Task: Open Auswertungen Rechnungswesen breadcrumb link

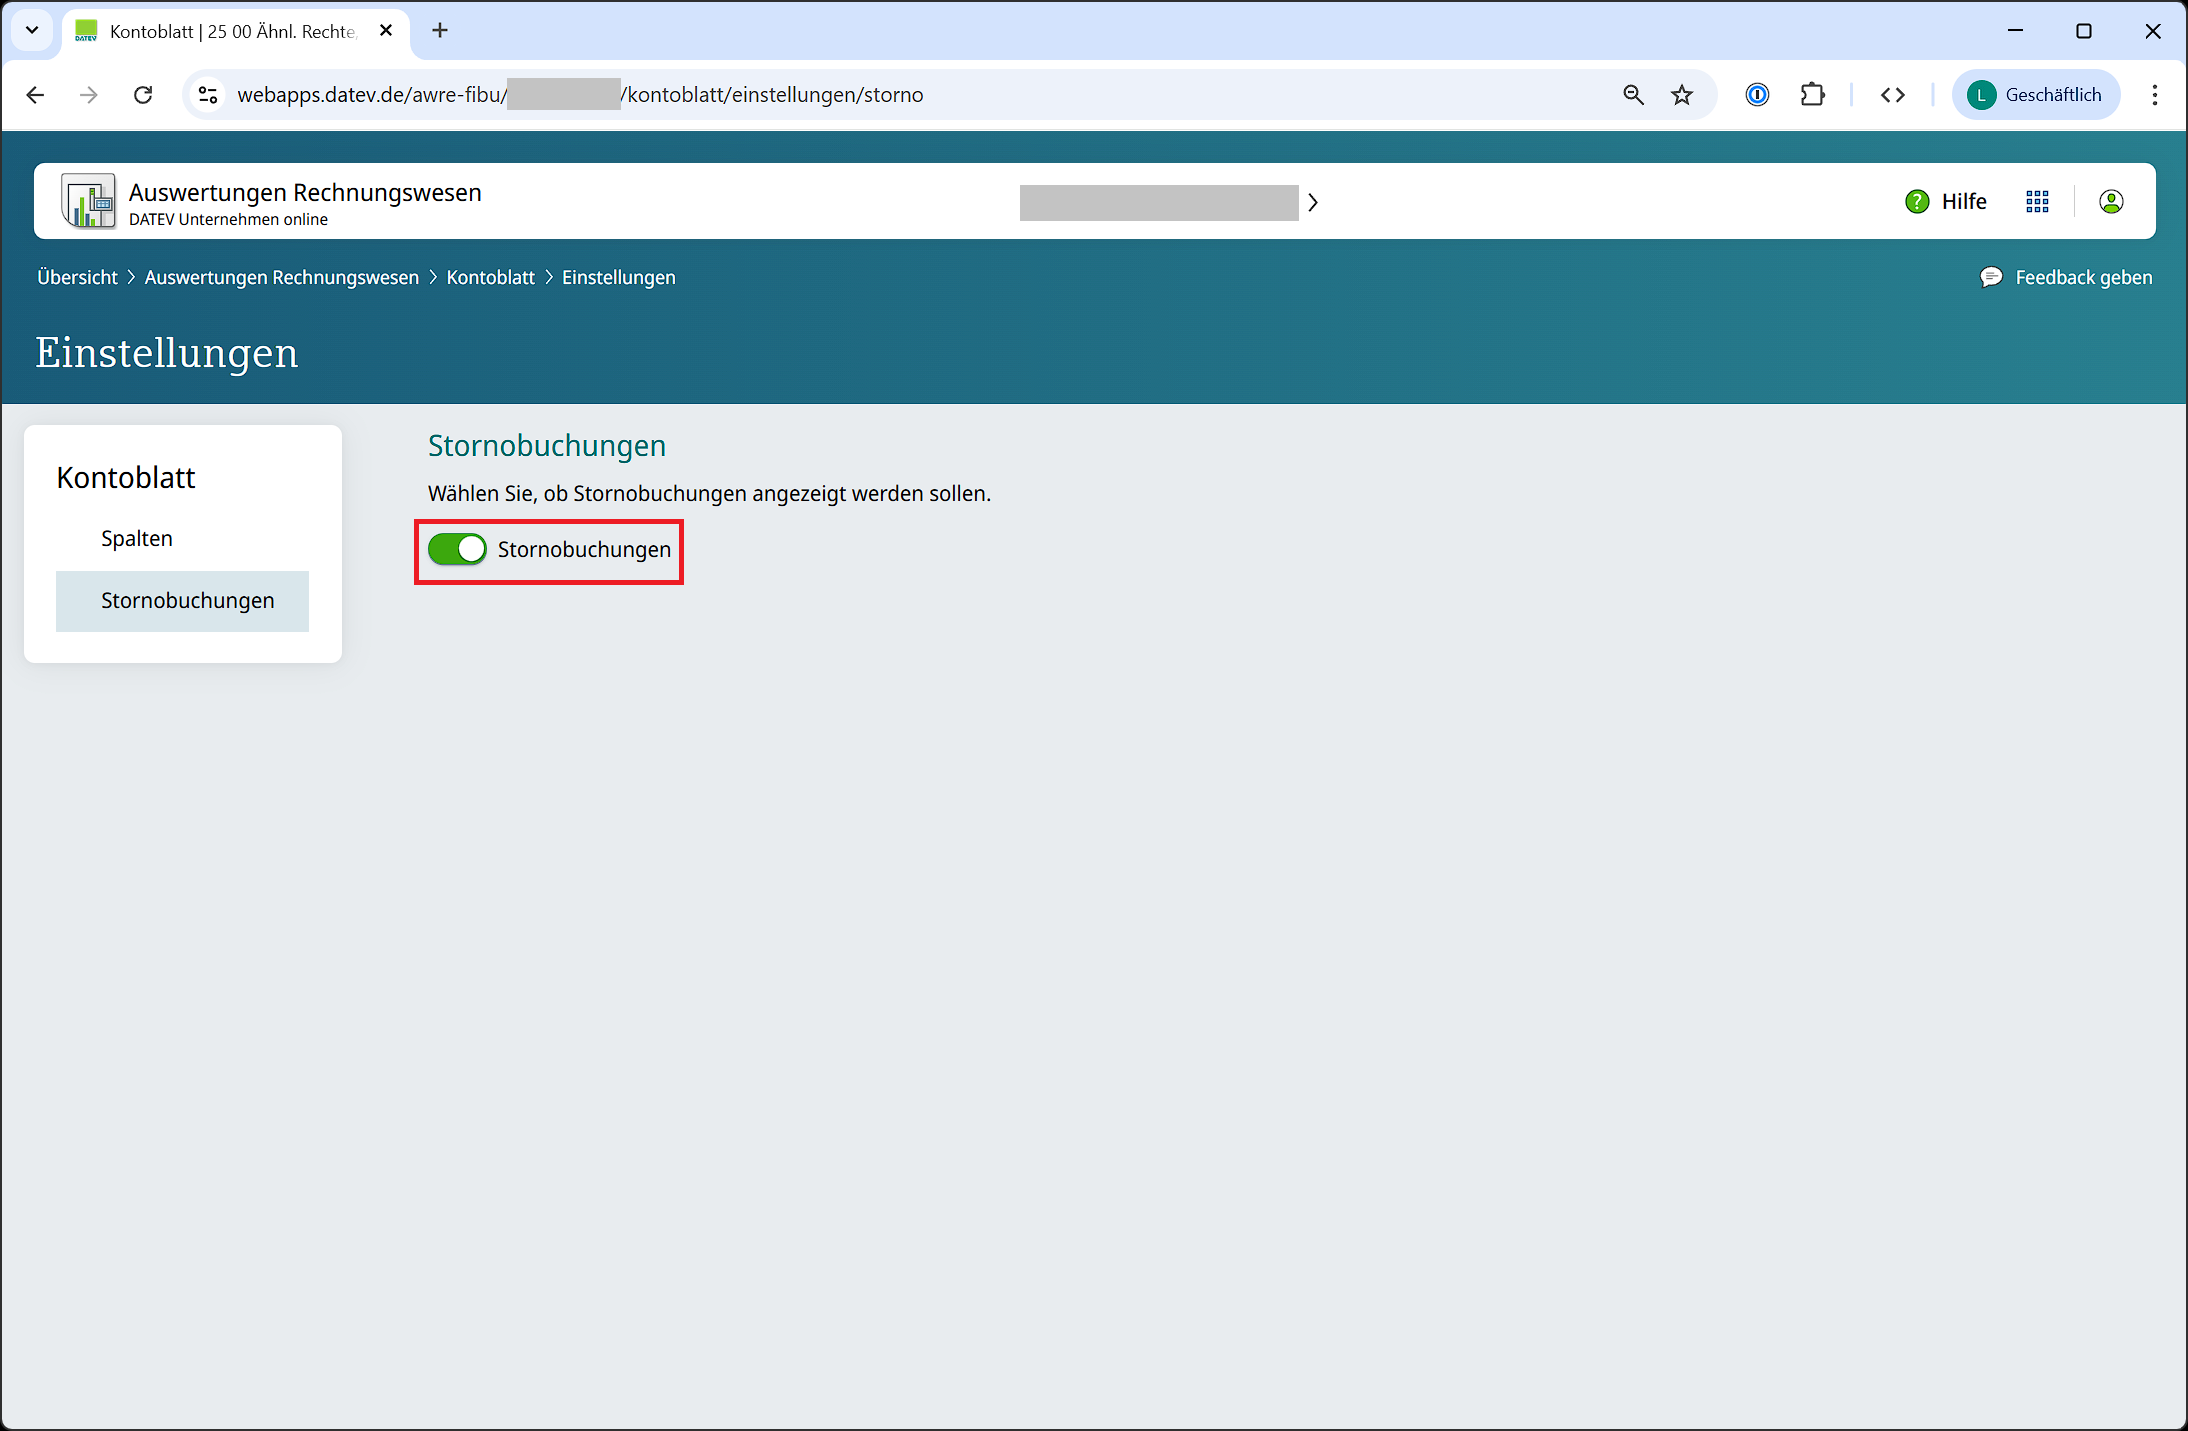Action: tap(282, 277)
